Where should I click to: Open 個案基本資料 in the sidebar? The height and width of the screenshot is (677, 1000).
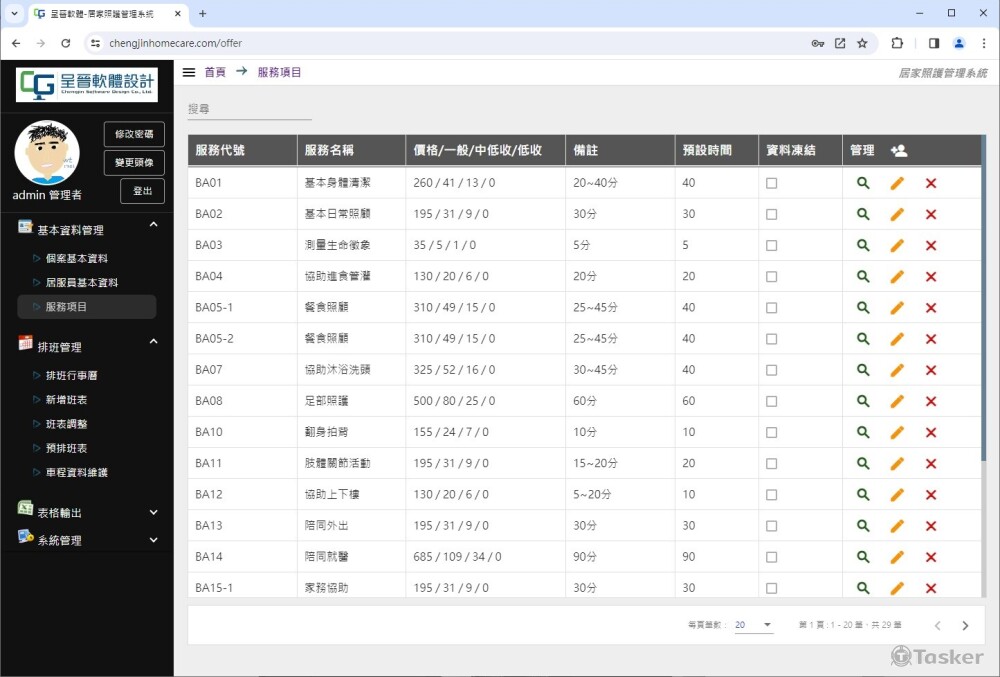[77, 258]
